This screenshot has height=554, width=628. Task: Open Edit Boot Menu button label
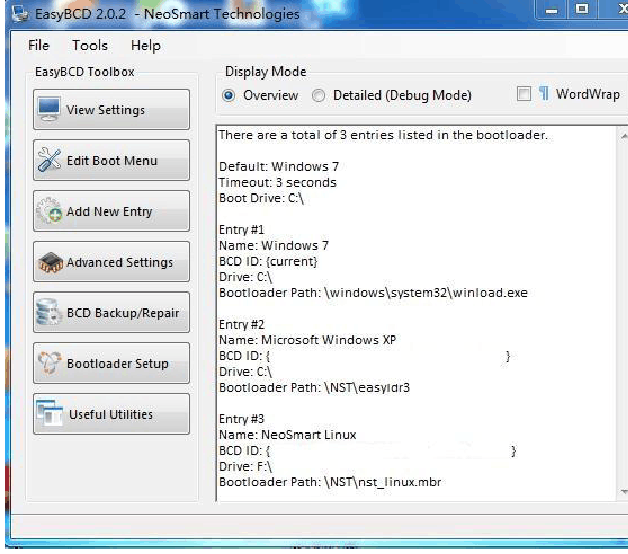[112, 161]
